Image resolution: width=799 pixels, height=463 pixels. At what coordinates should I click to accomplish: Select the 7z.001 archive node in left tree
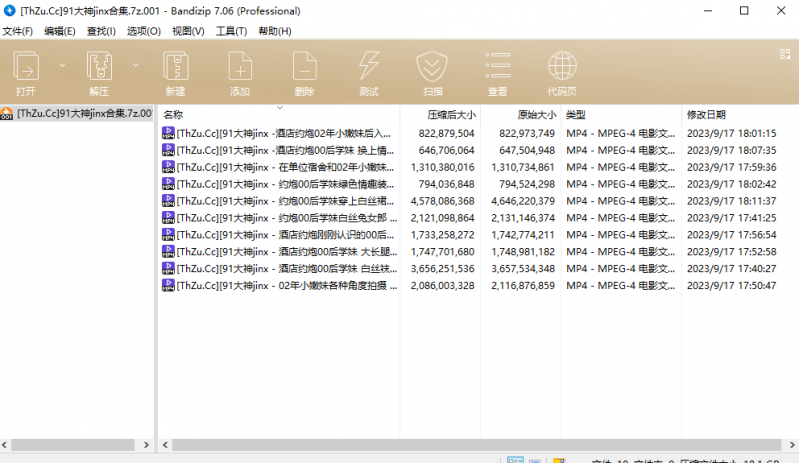[76, 114]
